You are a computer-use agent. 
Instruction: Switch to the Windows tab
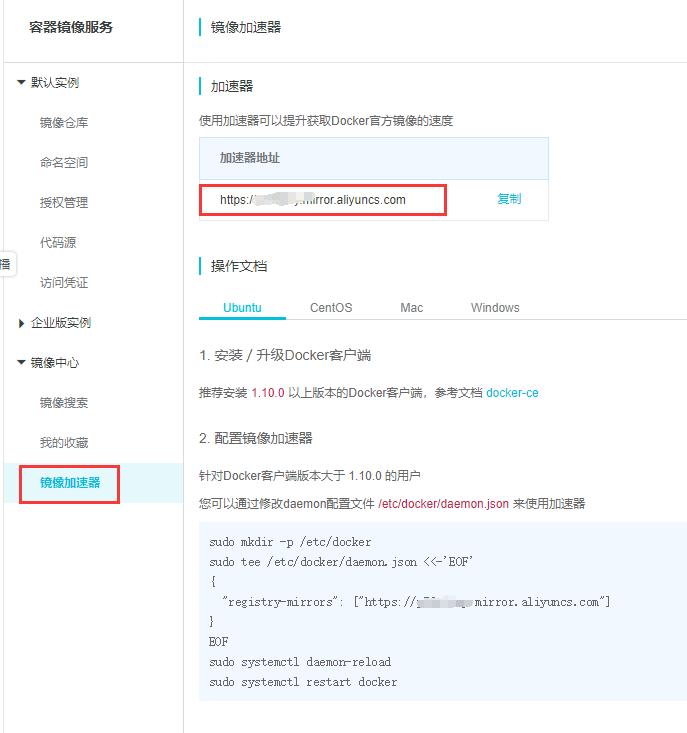pyautogui.click(x=495, y=308)
